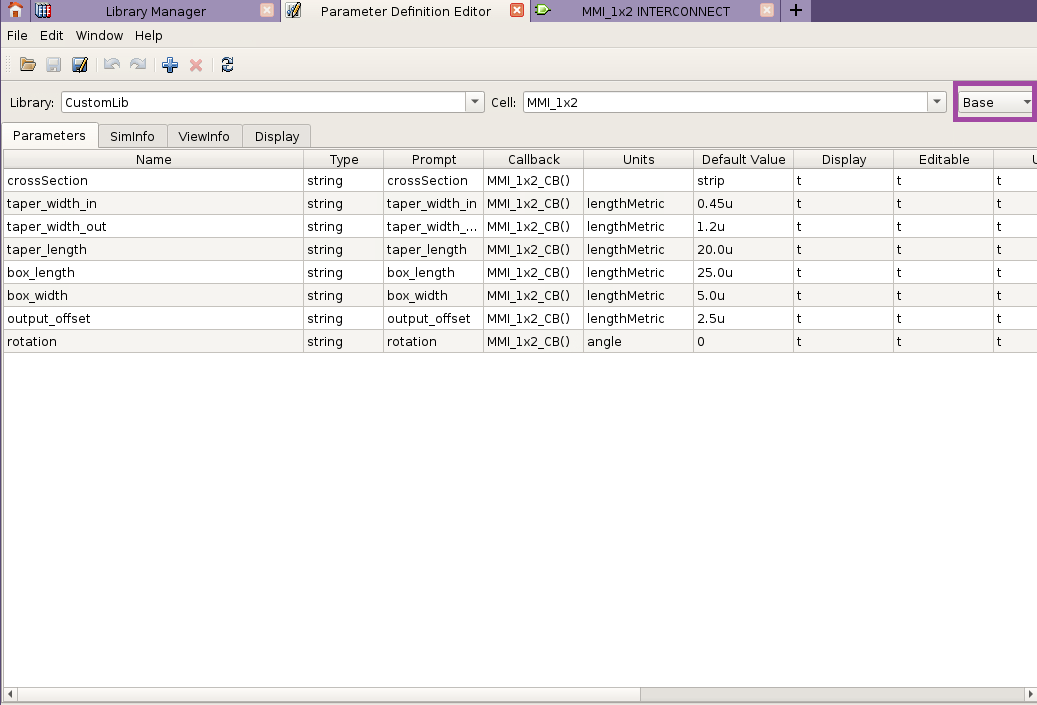This screenshot has height=705, width=1037.
Task: Select the Display tab
Action: (x=277, y=136)
